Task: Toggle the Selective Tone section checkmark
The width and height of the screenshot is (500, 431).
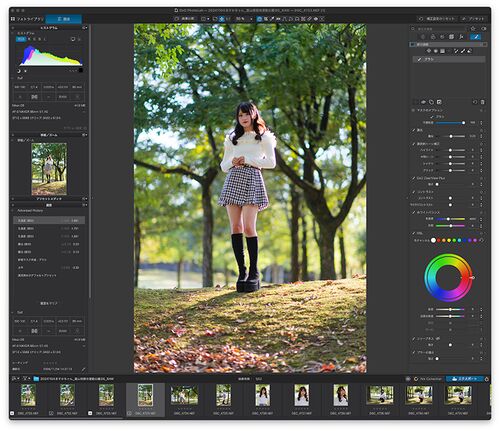Action: pyautogui.click(x=414, y=144)
